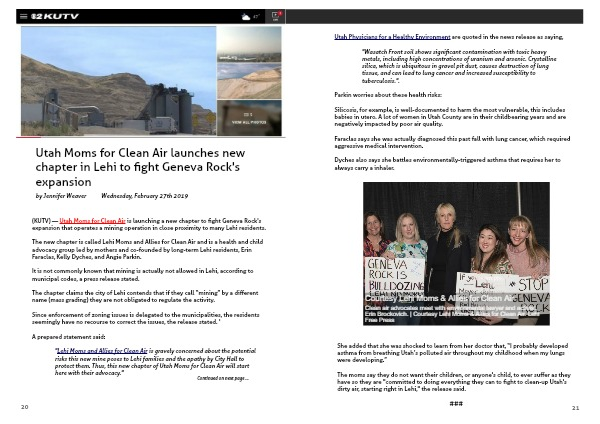Click the byline 'by Jennifer Weaver'
The height and width of the screenshot is (424, 600).
(x=61, y=196)
